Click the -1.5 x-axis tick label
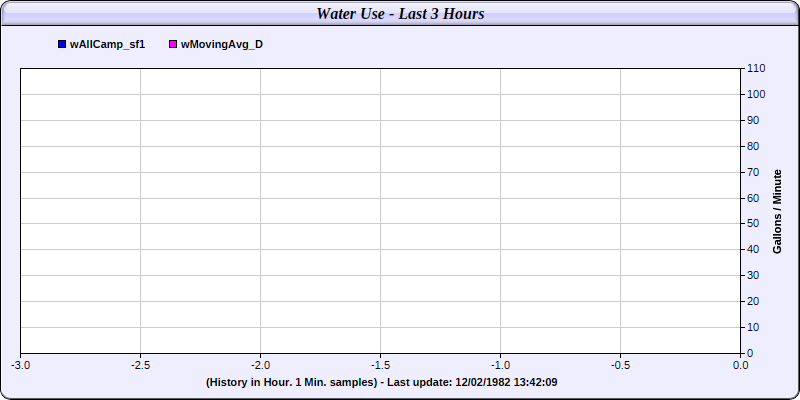 point(380,365)
